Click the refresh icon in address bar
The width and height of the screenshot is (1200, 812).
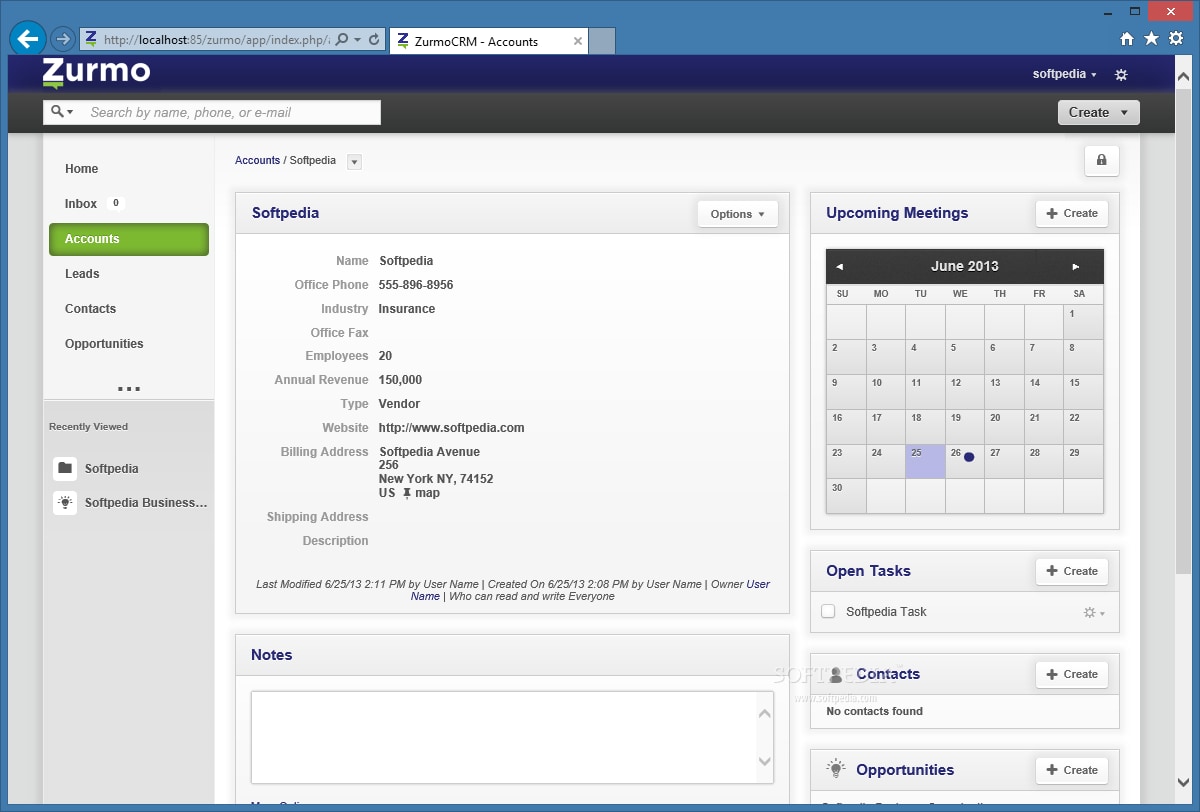tap(374, 40)
